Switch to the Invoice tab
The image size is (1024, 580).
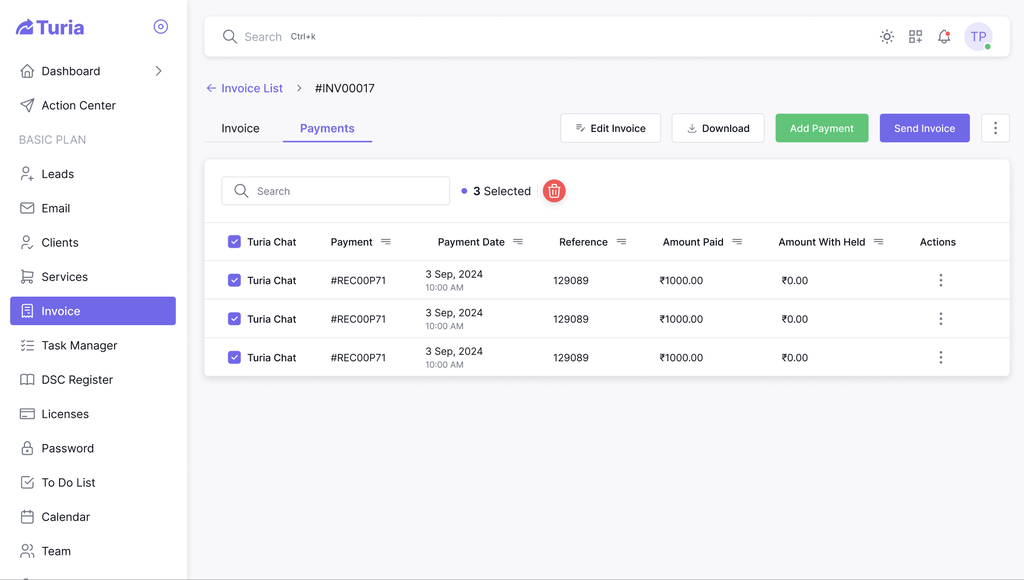point(240,128)
